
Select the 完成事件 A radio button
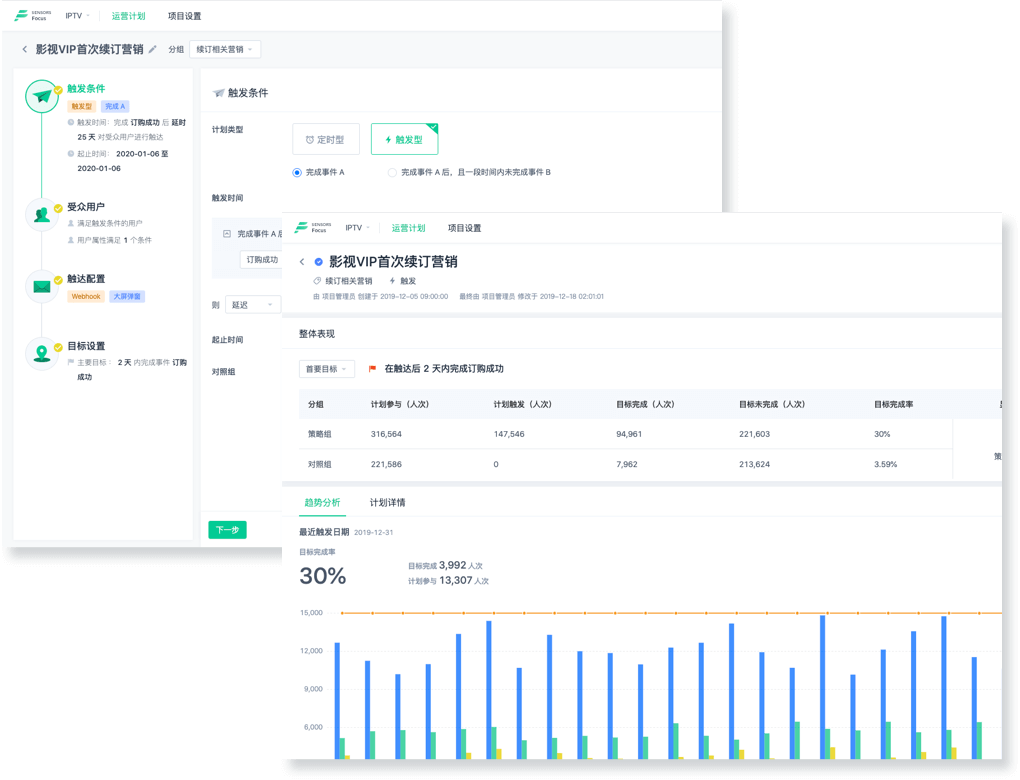click(x=297, y=173)
